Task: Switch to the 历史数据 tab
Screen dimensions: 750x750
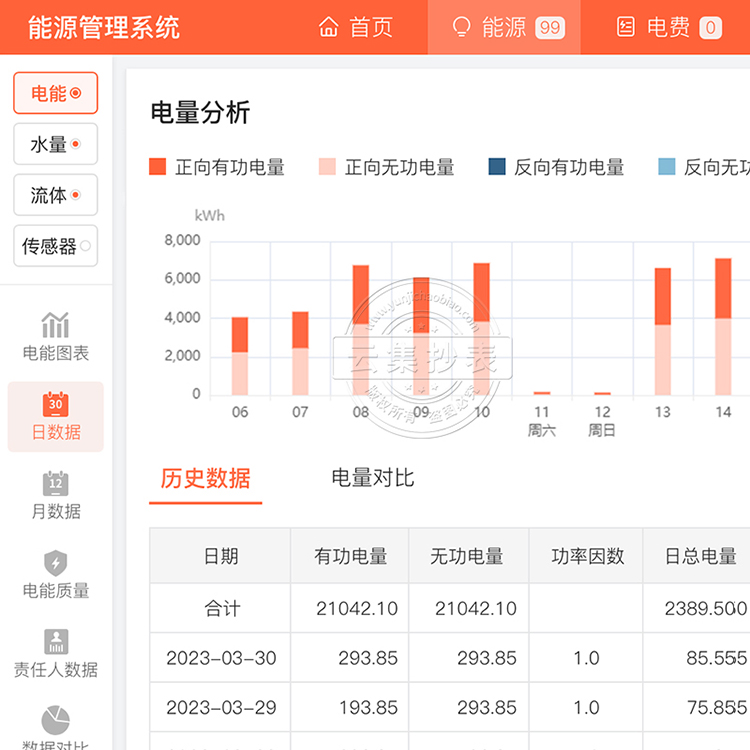Action: 205,478
